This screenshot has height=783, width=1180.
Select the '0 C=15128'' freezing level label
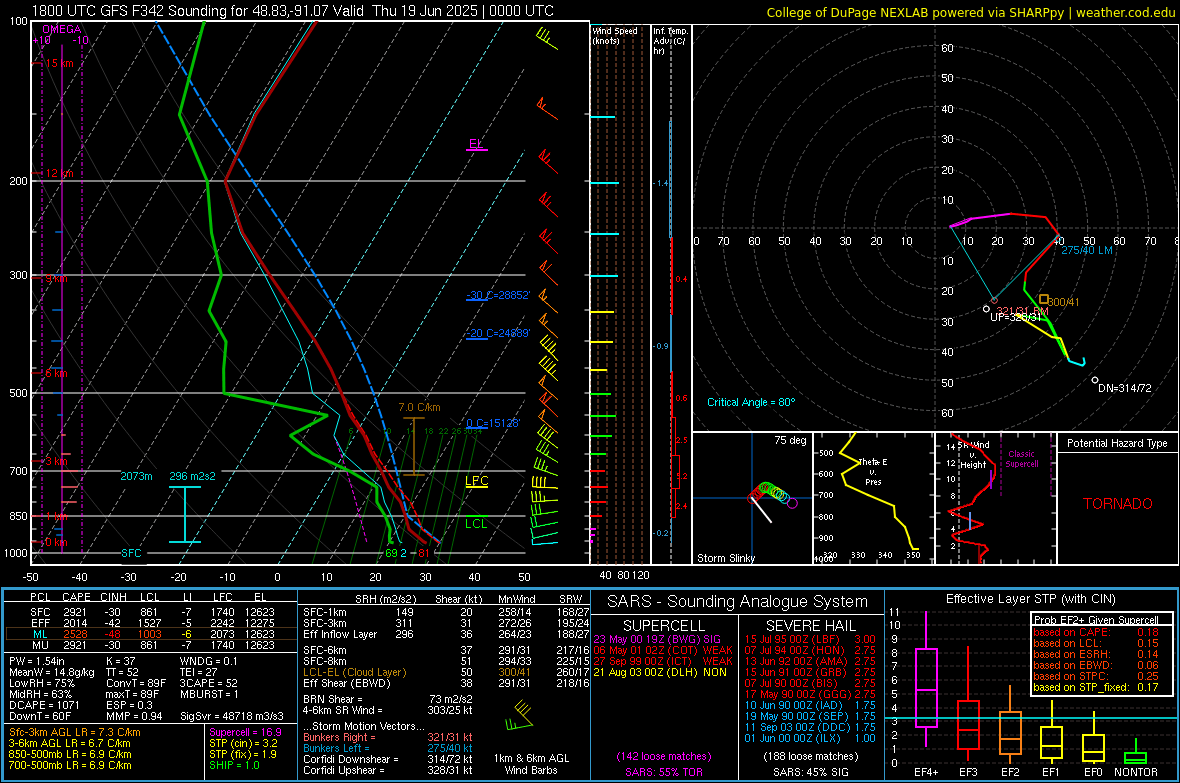pos(493,423)
